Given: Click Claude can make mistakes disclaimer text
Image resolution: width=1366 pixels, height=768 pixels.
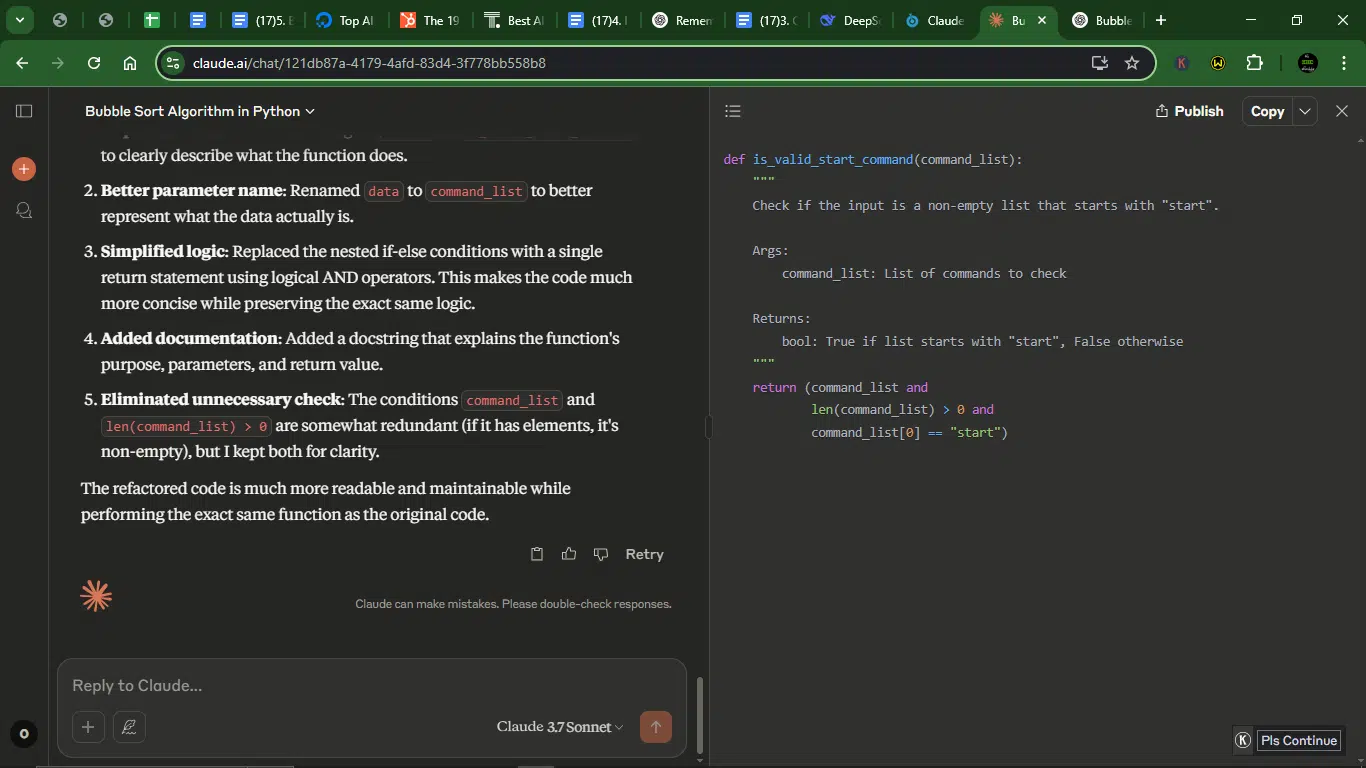Looking at the screenshot, I should pos(513,604).
